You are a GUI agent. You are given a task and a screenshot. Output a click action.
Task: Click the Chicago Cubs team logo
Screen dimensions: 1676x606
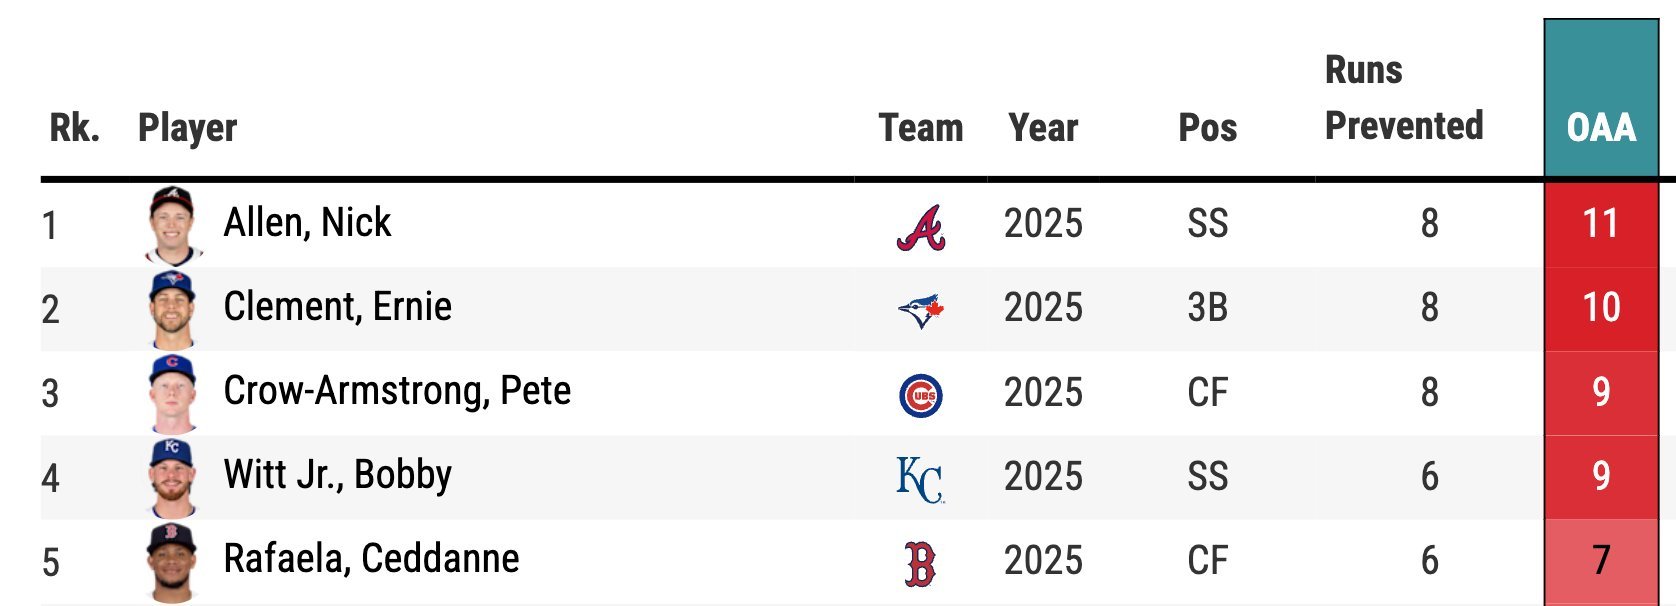tap(921, 395)
